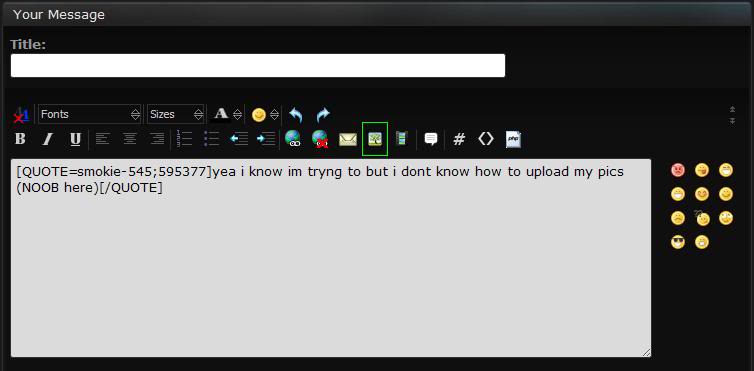Open the Fonts dropdown
Viewport: 754px width, 371px height.
(90, 114)
